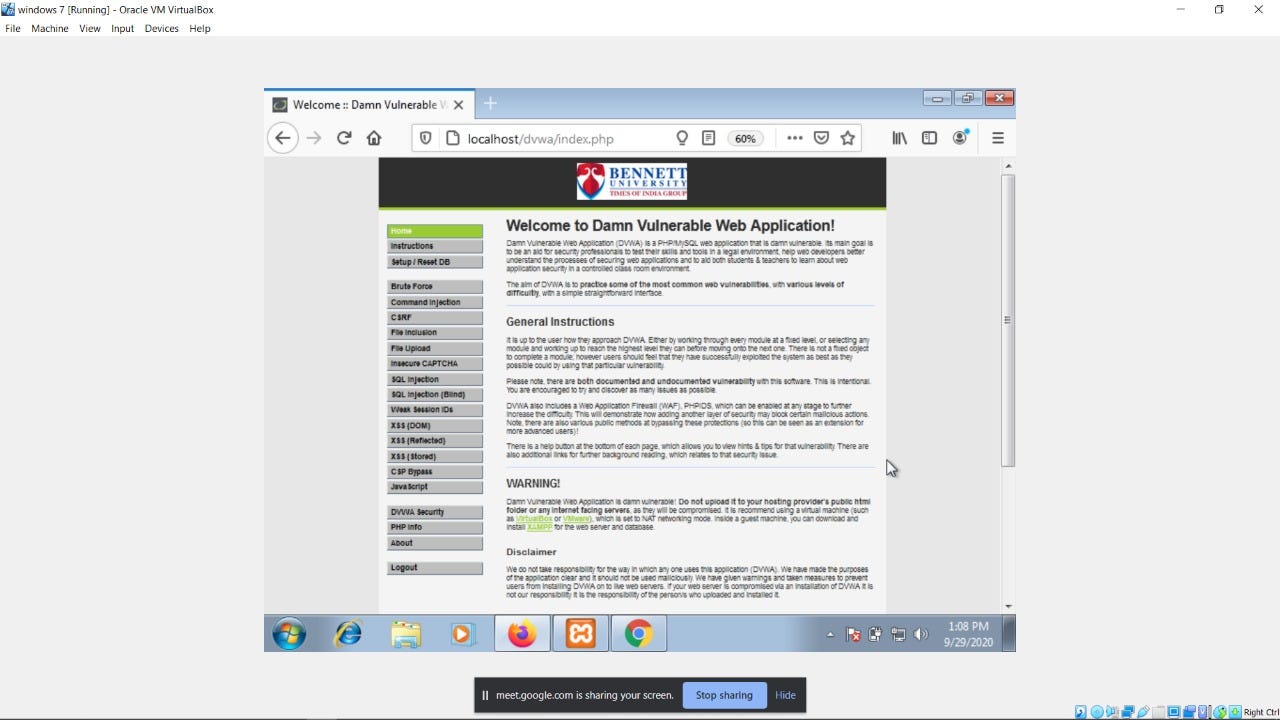Viewport: 1280px width, 720px height.
Task: Show hidden tray icons arrow
Action: coord(830,635)
